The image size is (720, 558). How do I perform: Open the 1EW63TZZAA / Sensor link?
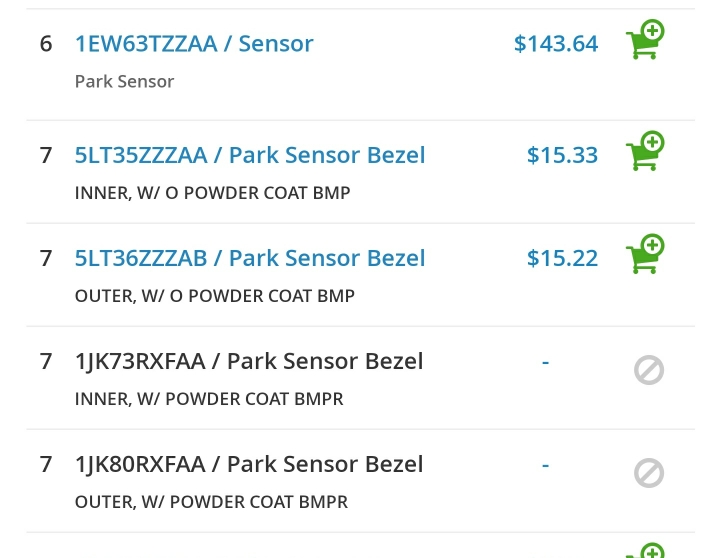tap(194, 44)
